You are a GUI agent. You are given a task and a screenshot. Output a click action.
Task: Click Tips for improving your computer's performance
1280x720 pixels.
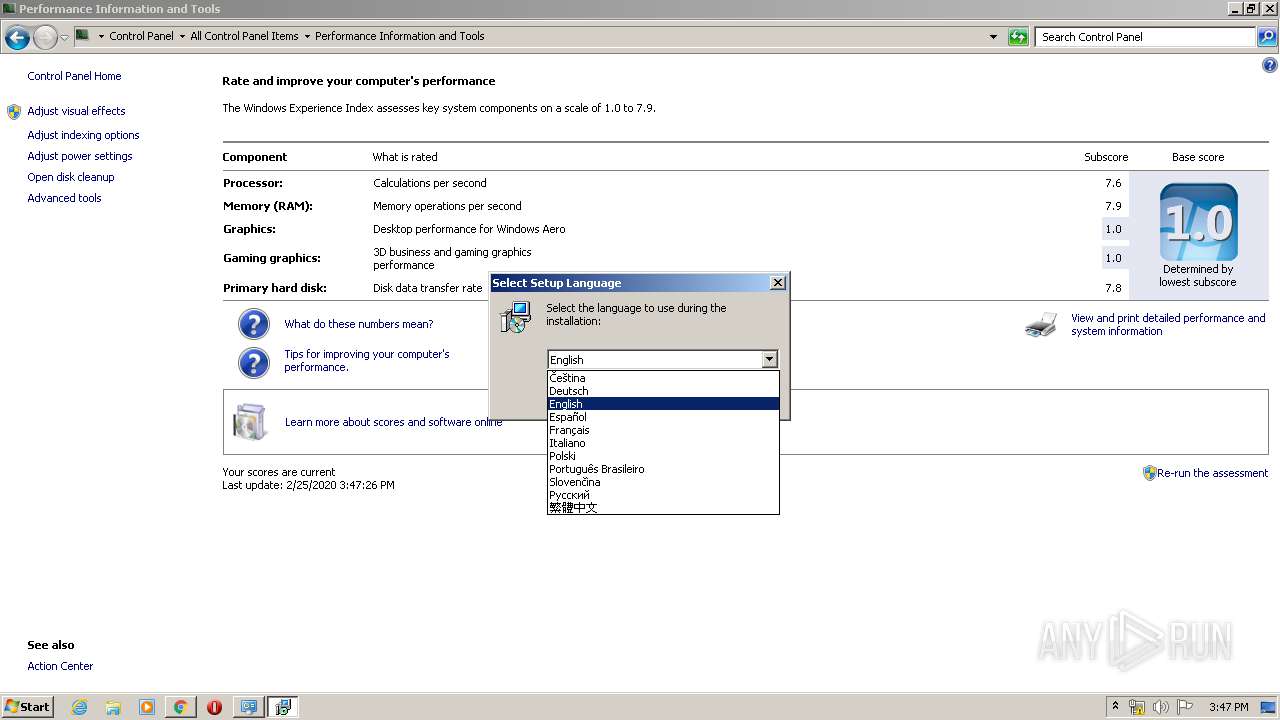point(367,361)
